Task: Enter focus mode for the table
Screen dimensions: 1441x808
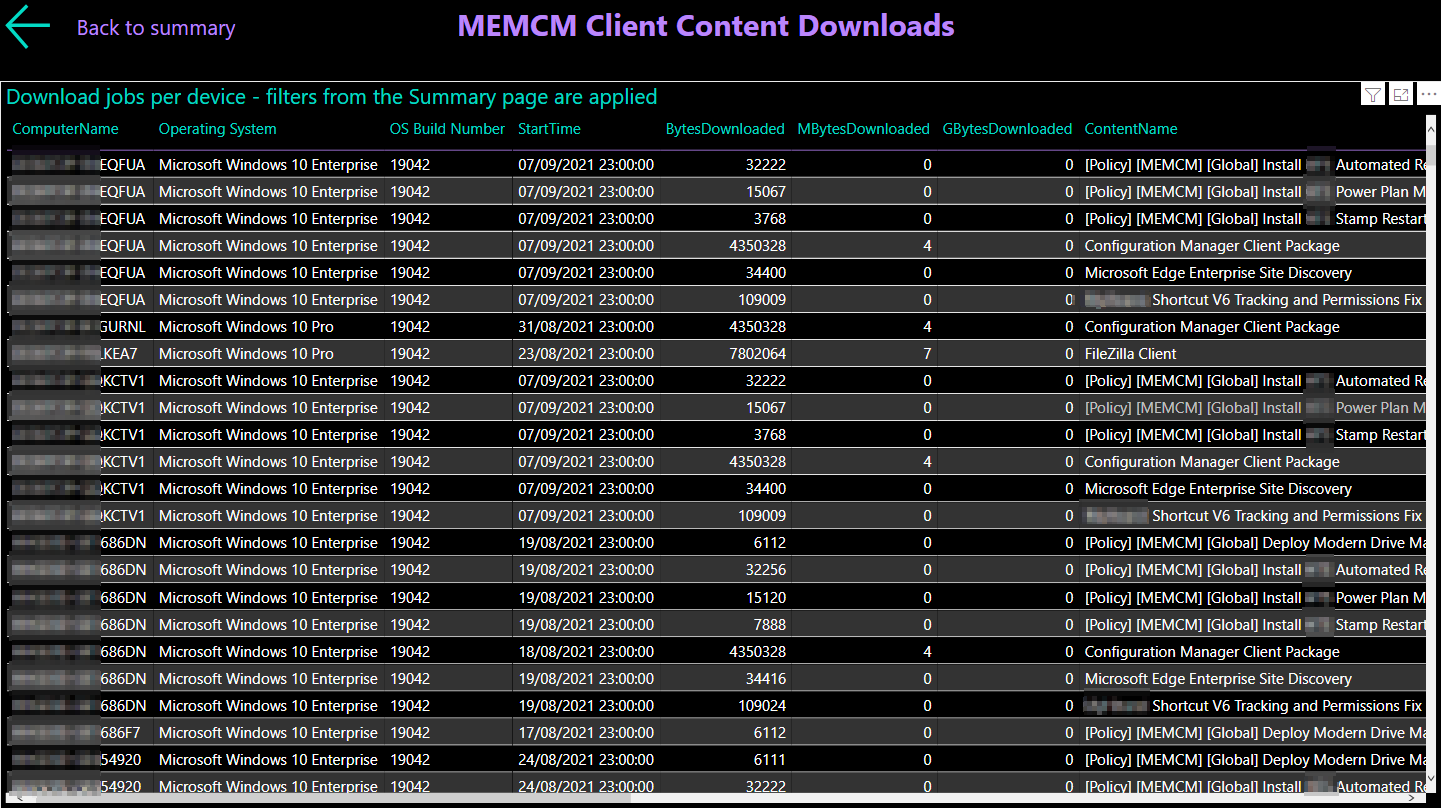Action: pyautogui.click(x=1401, y=95)
